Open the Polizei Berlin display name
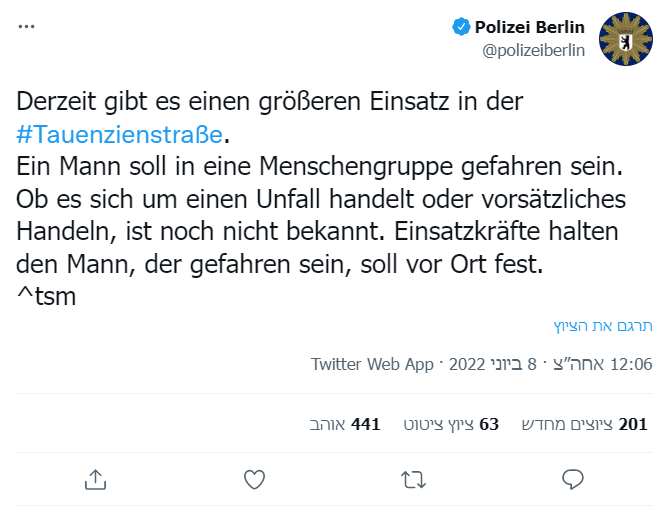This screenshot has width=661, height=510. tap(529, 27)
